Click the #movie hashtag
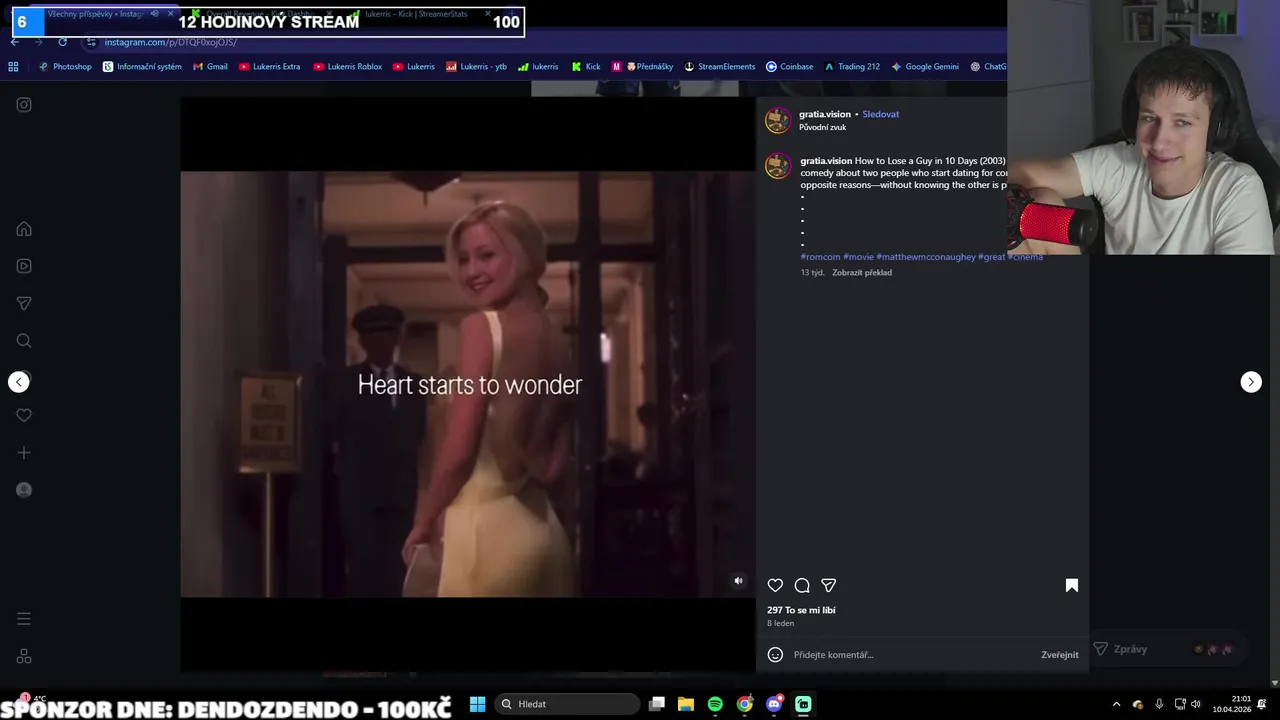 [x=858, y=257]
